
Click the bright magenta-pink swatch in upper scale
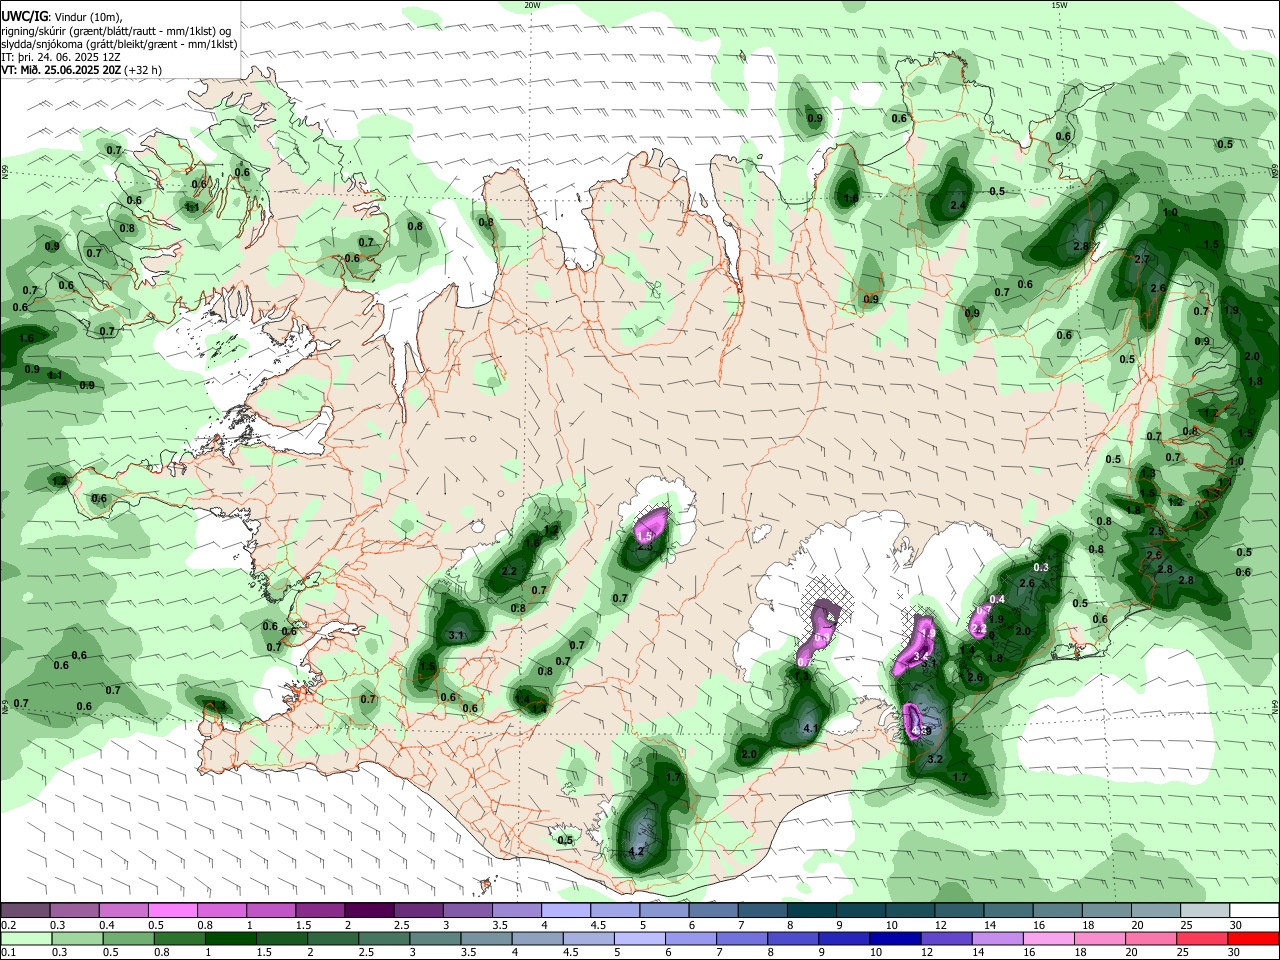click(172, 910)
